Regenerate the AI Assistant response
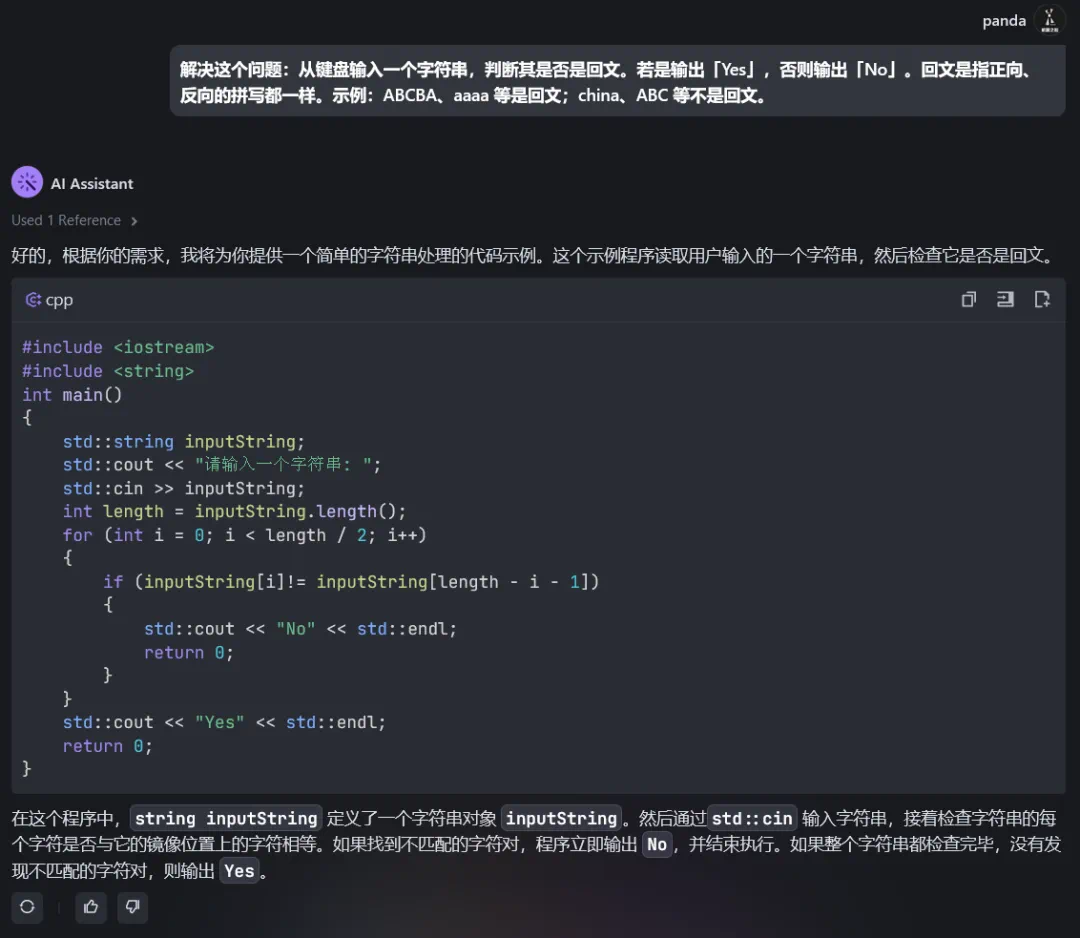Image resolution: width=1080 pixels, height=938 pixels. point(27,907)
